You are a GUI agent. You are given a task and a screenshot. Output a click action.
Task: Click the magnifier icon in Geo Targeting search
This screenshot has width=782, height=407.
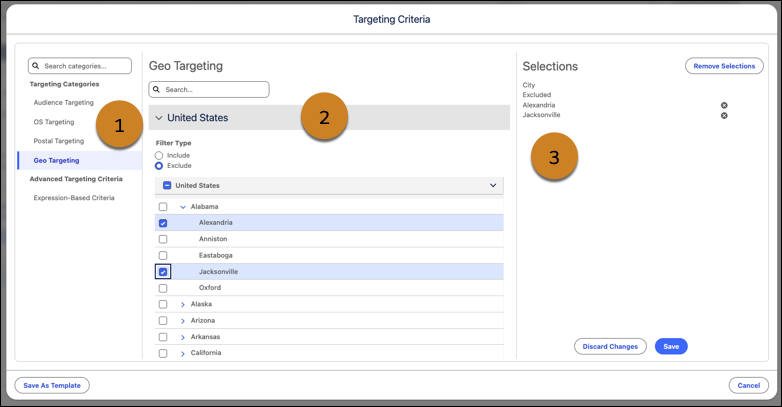(x=157, y=89)
